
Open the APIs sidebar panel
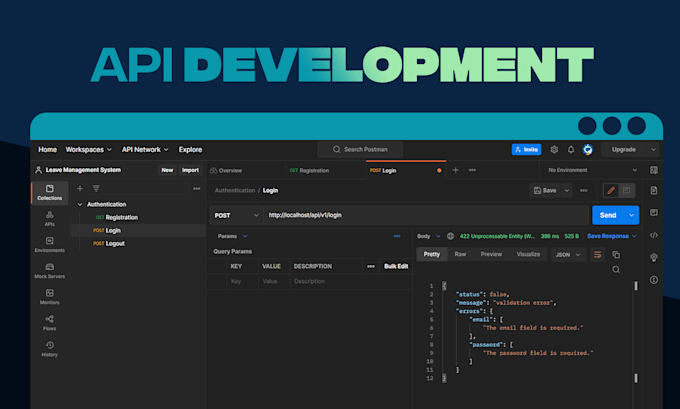pos(49,218)
